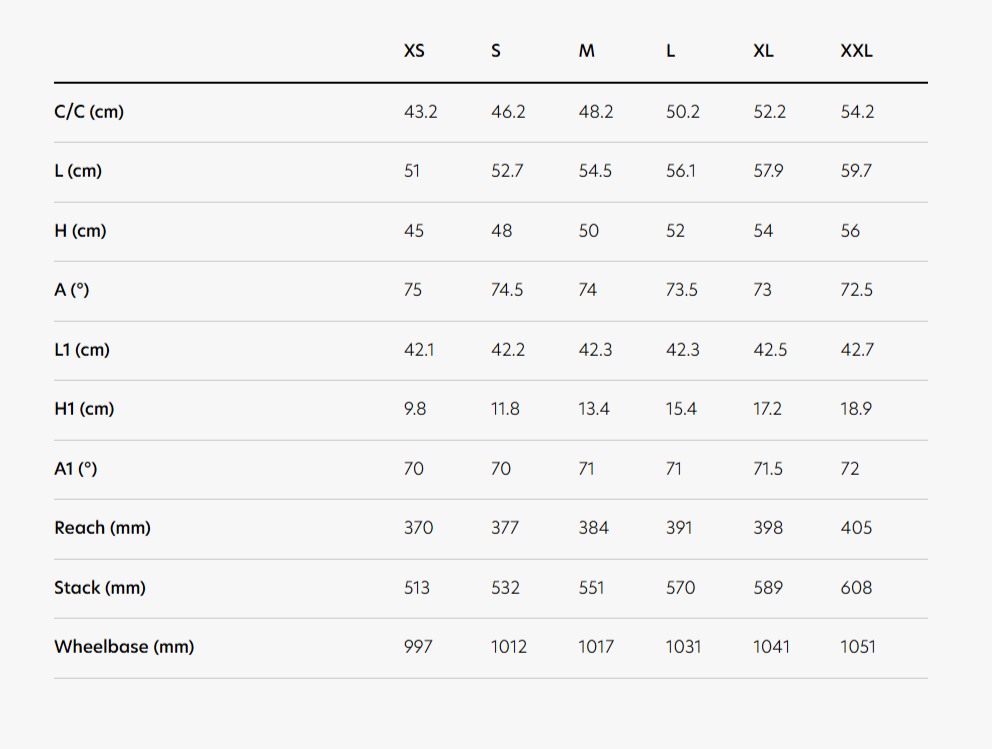This screenshot has width=992, height=749.
Task: Select the XXL L1 value 42.7
Action: (857, 350)
